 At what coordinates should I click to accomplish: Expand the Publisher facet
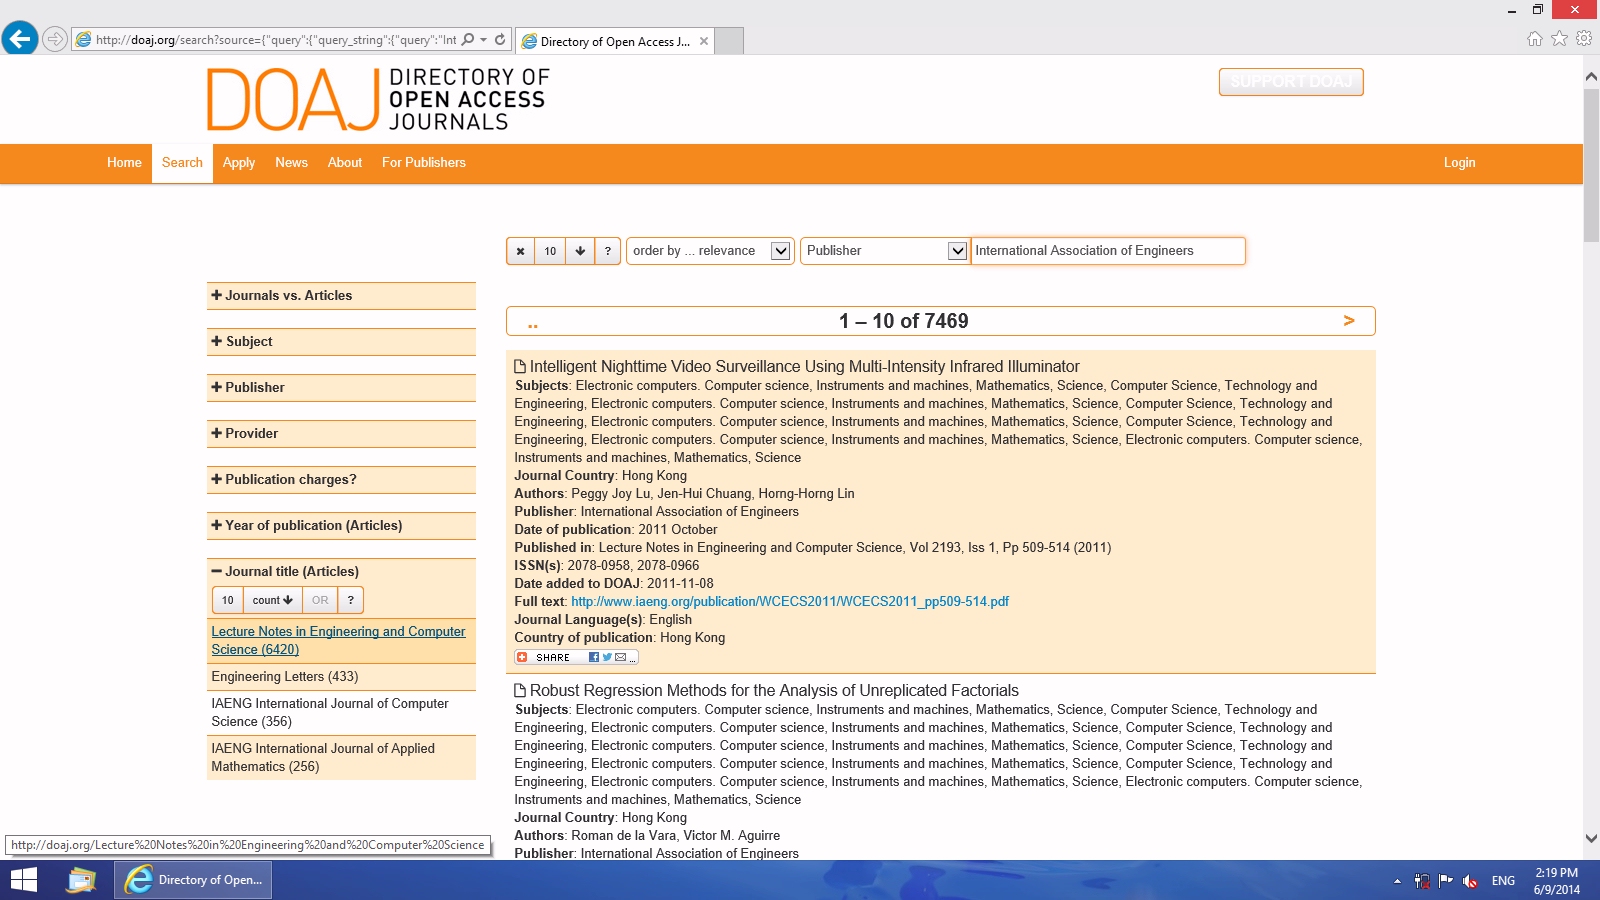[341, 388]
